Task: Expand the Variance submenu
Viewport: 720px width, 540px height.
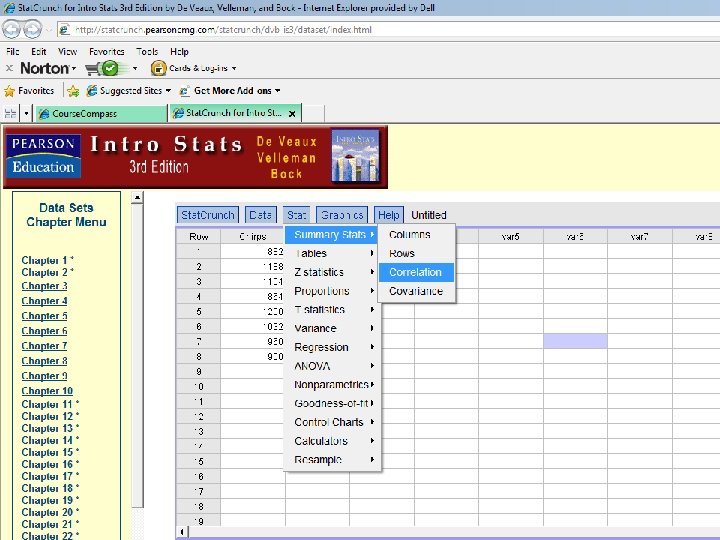Action: [332, 328]
